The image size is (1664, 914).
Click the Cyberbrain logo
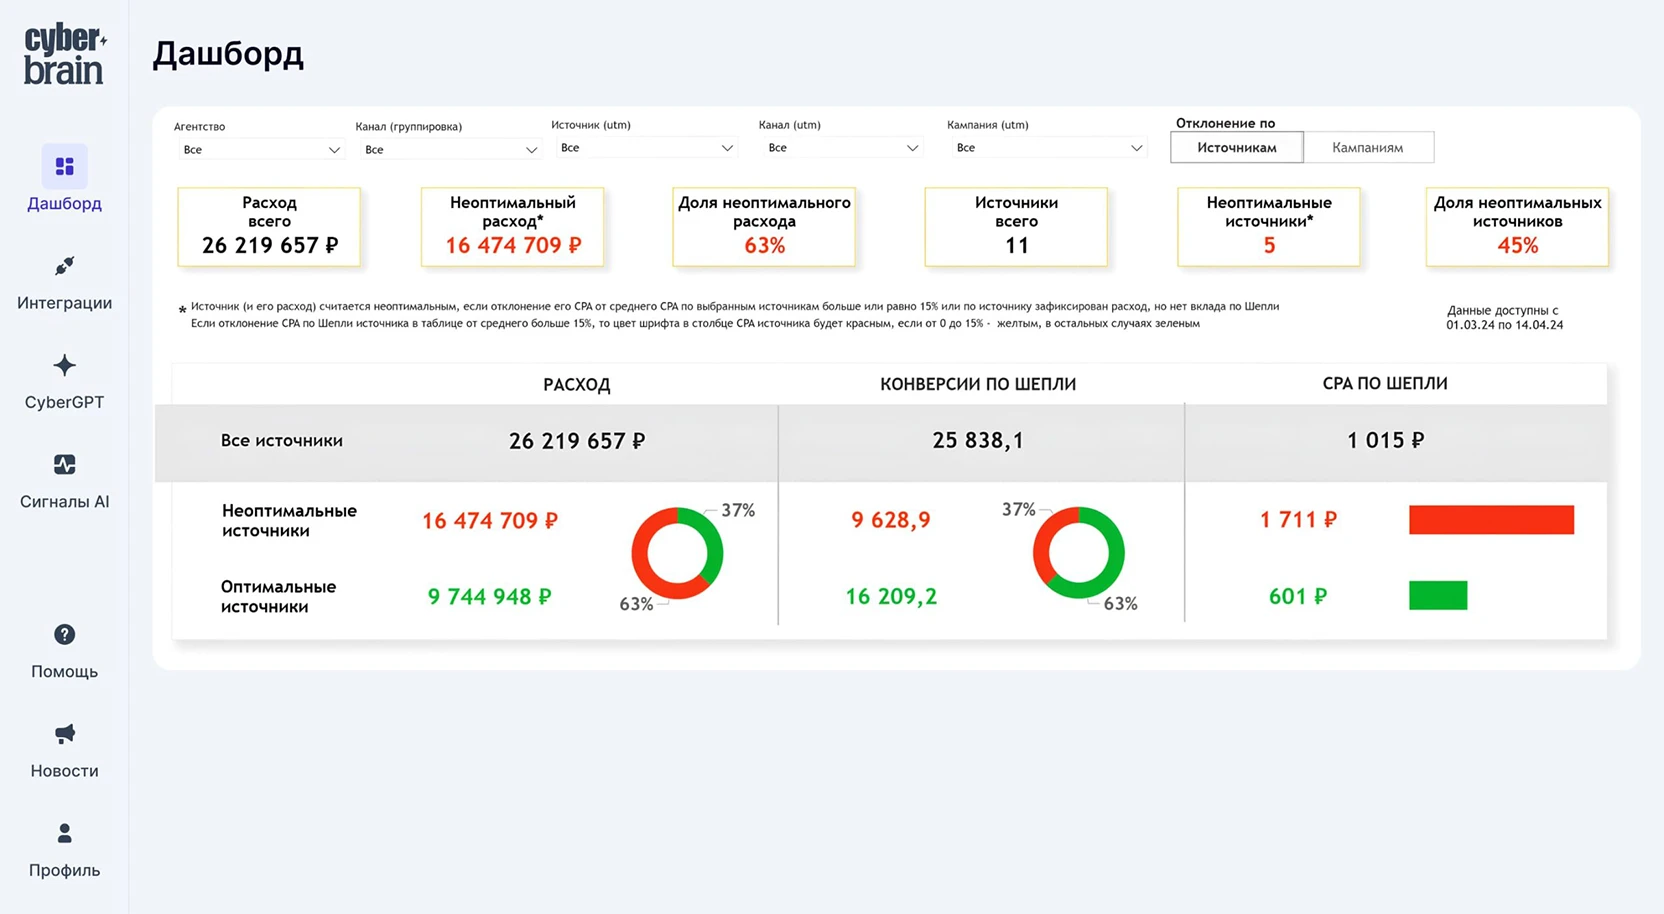point(64,55)
